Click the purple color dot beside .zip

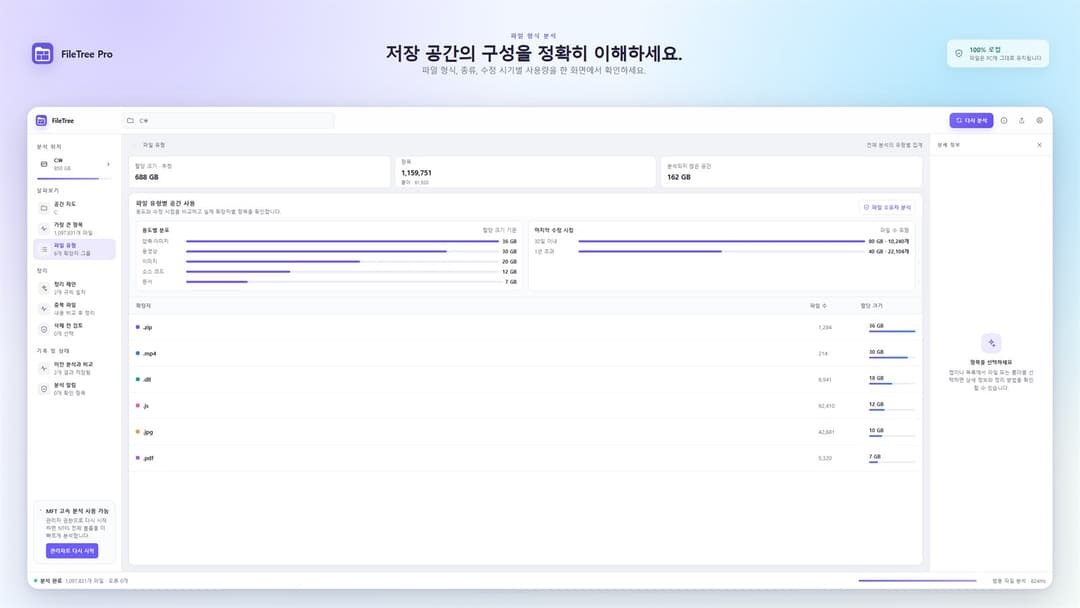click(138, 327)
